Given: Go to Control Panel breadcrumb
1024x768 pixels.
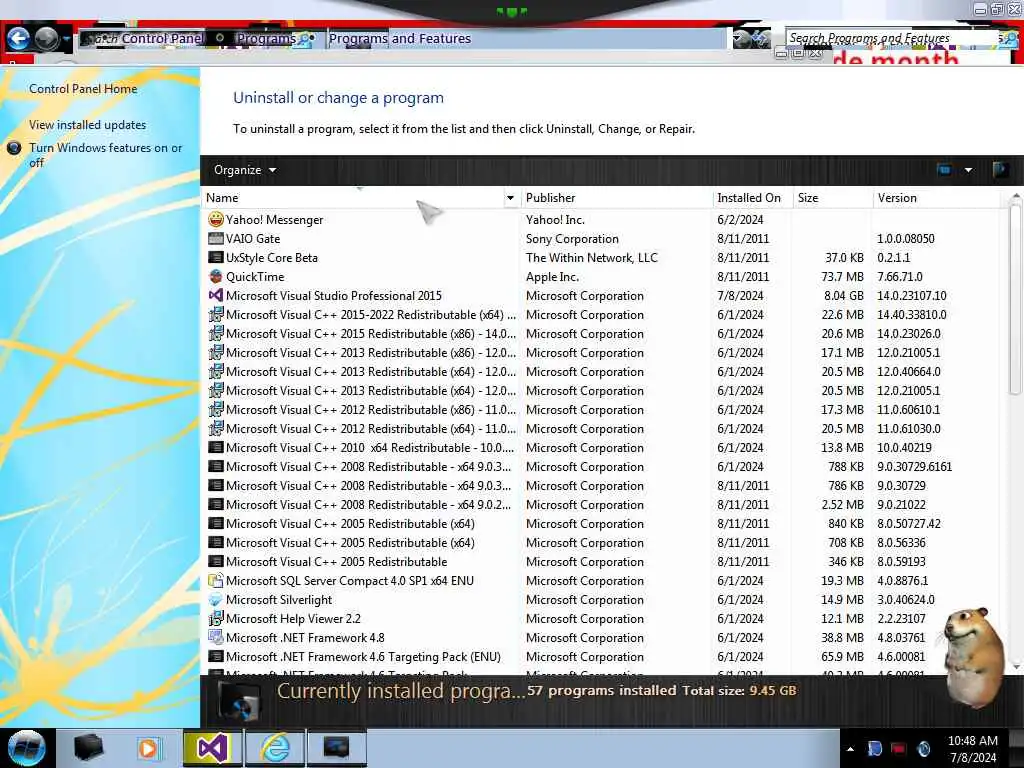Looking at the screenshot, I should 162,39.
